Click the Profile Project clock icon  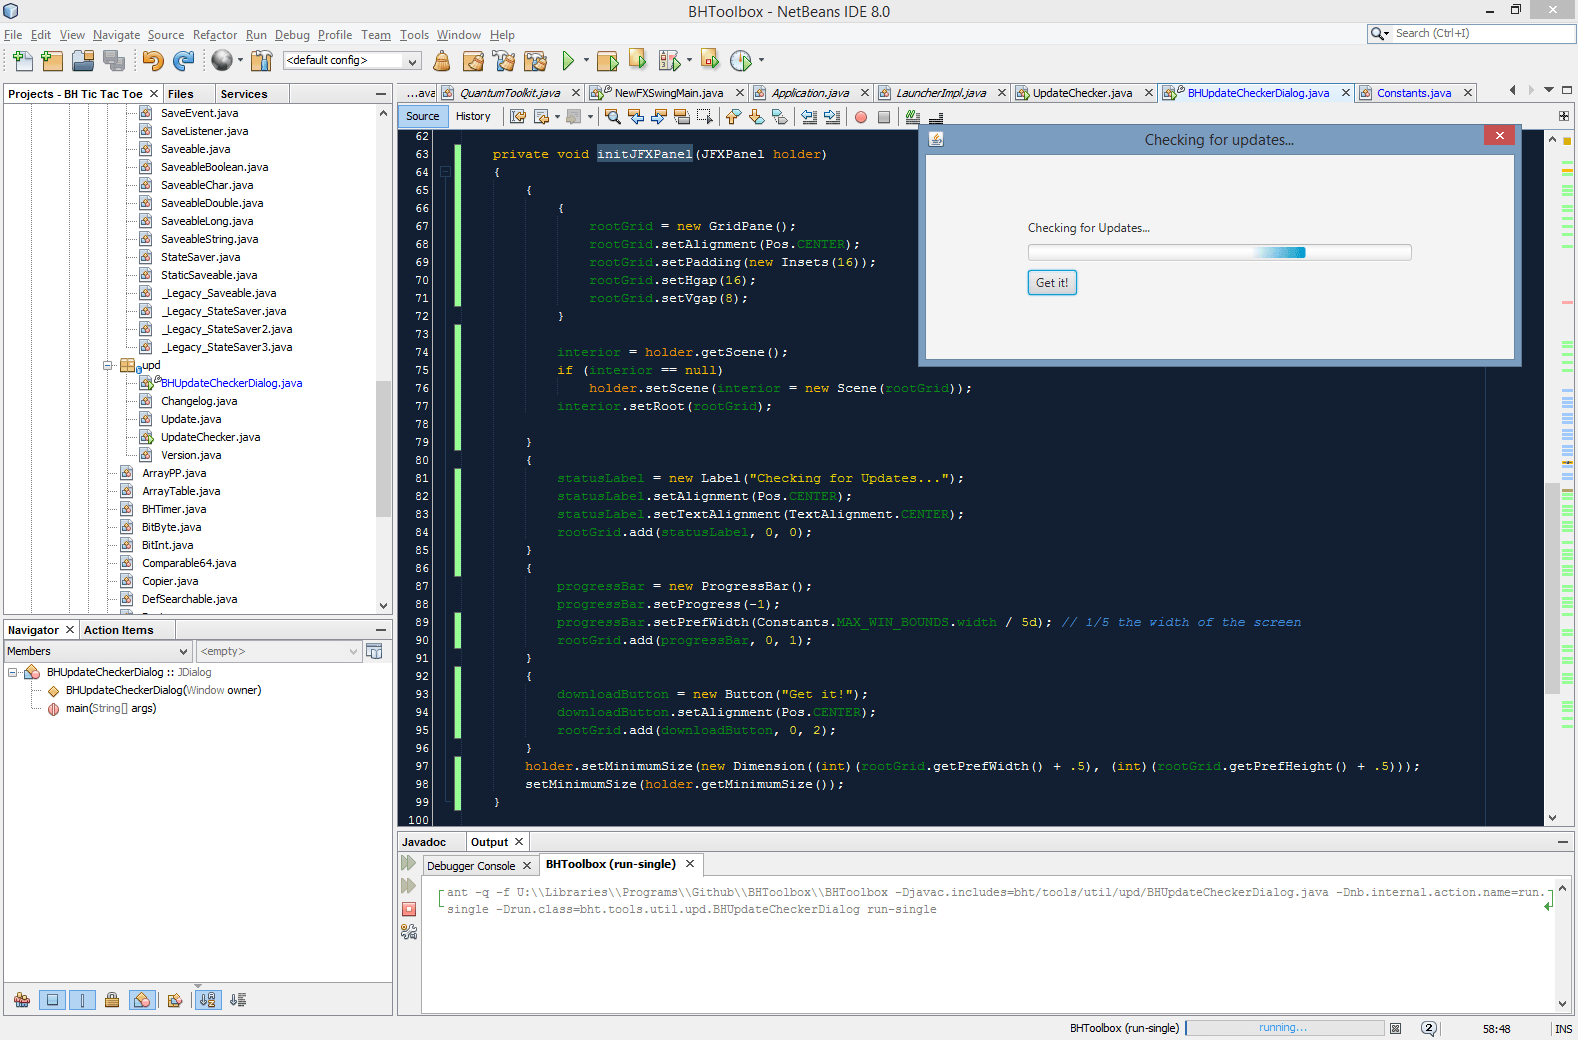(x=741, y=61)
